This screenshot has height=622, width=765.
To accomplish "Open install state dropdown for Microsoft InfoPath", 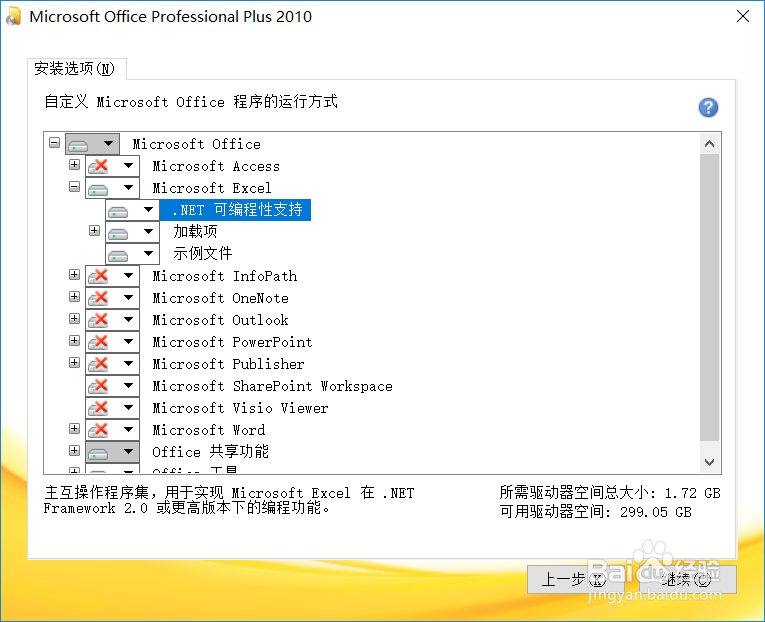I will pyautogui.click(x=112, y=276).
